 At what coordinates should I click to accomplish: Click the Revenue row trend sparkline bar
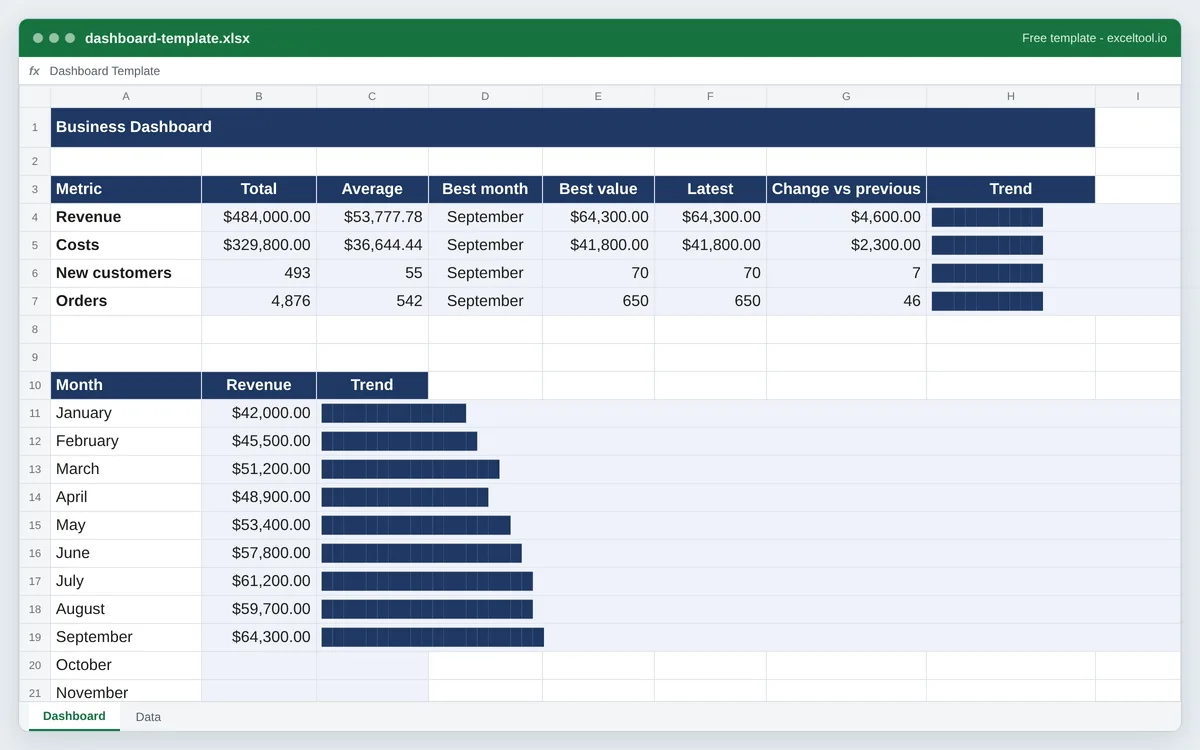(x=987, y=217)
